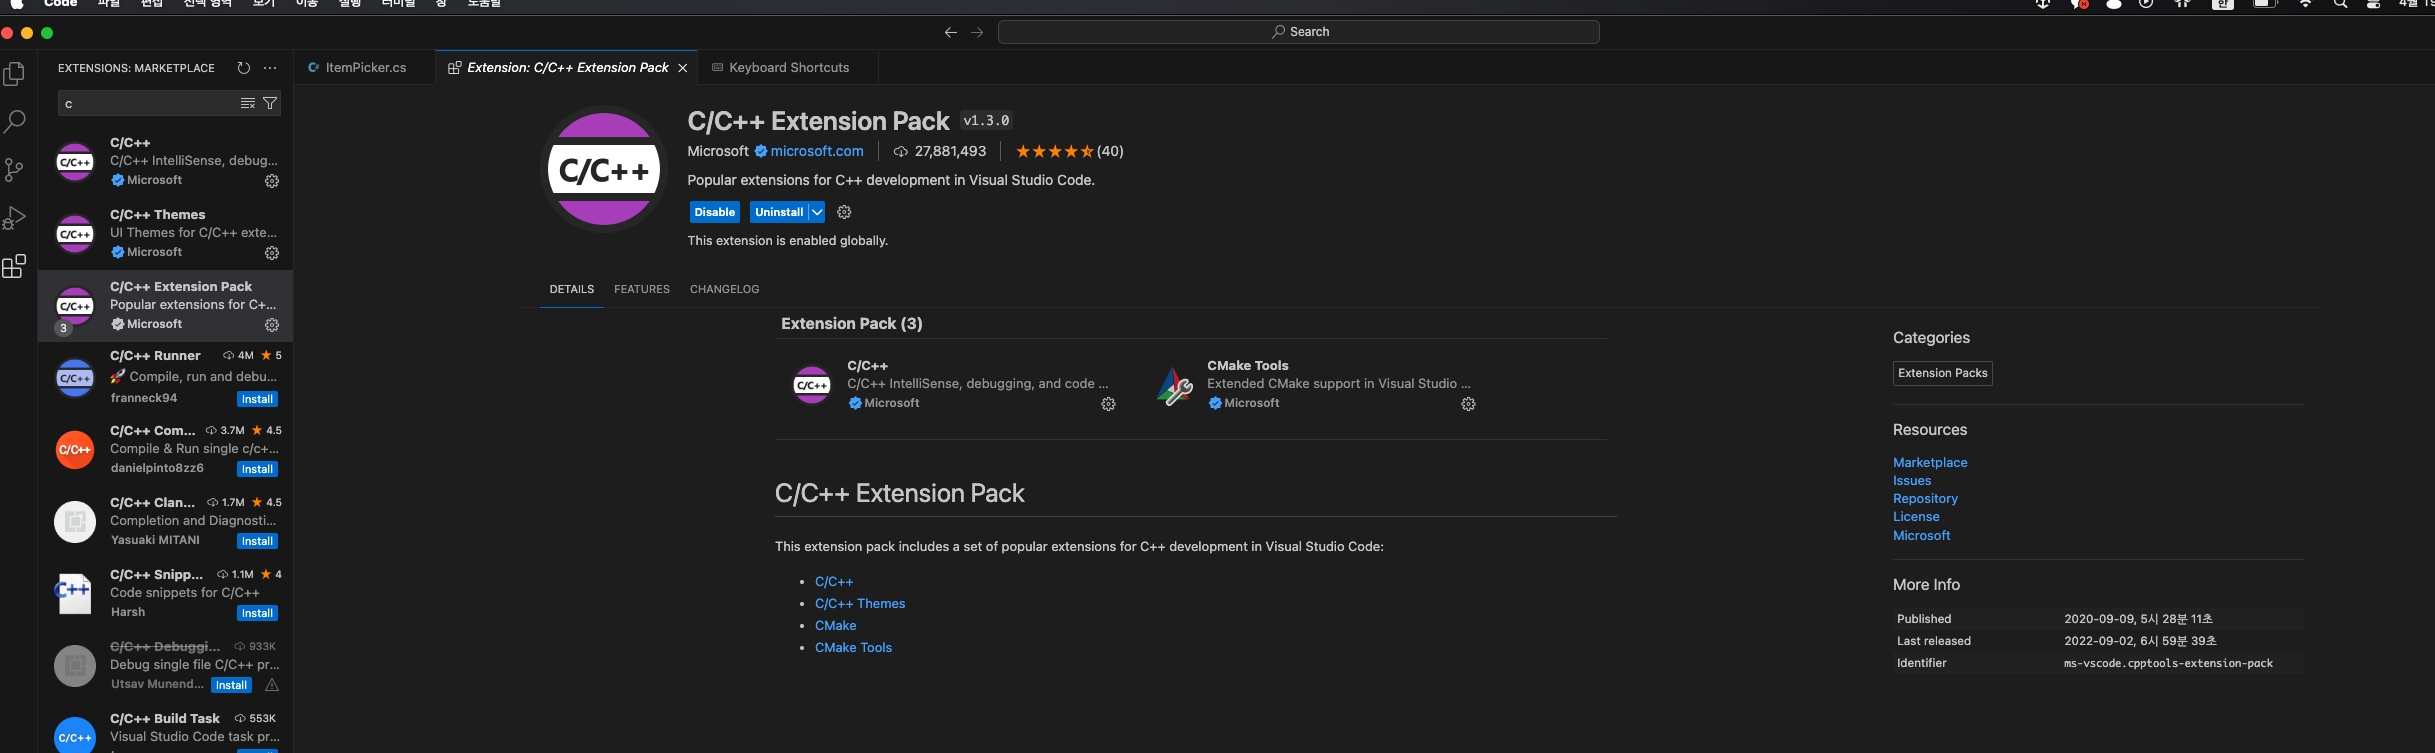The image size is (2435, 753).
Task: Select the C/C++ Runner extension icon
Action: 75,378
